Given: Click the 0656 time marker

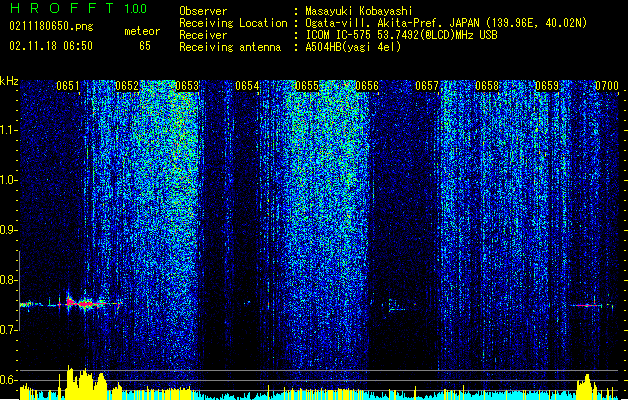Looking at the screenshot, I should 367,86.
